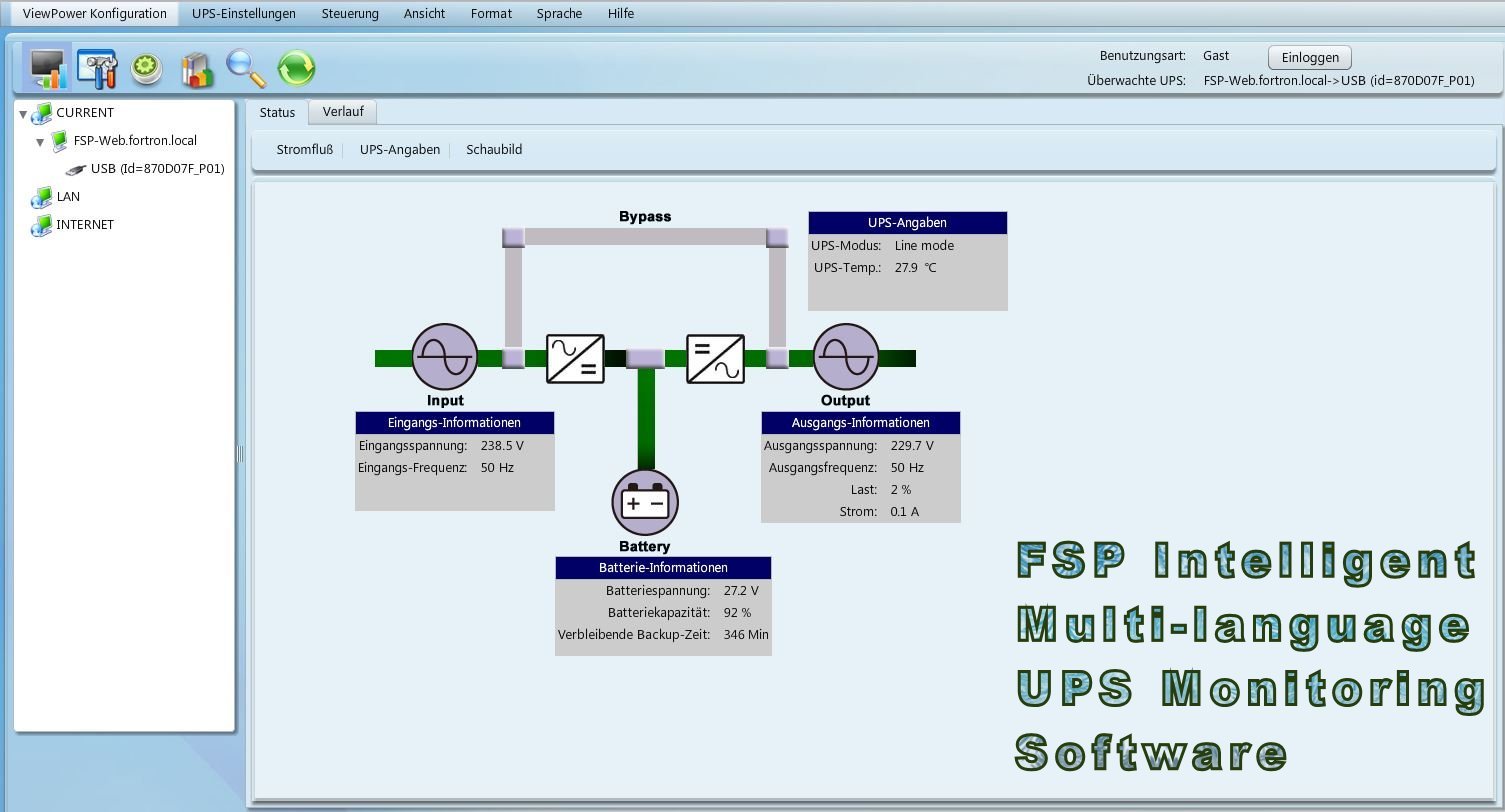Open the Hilfe menu

pyautogui.click(x=621, y=14)
